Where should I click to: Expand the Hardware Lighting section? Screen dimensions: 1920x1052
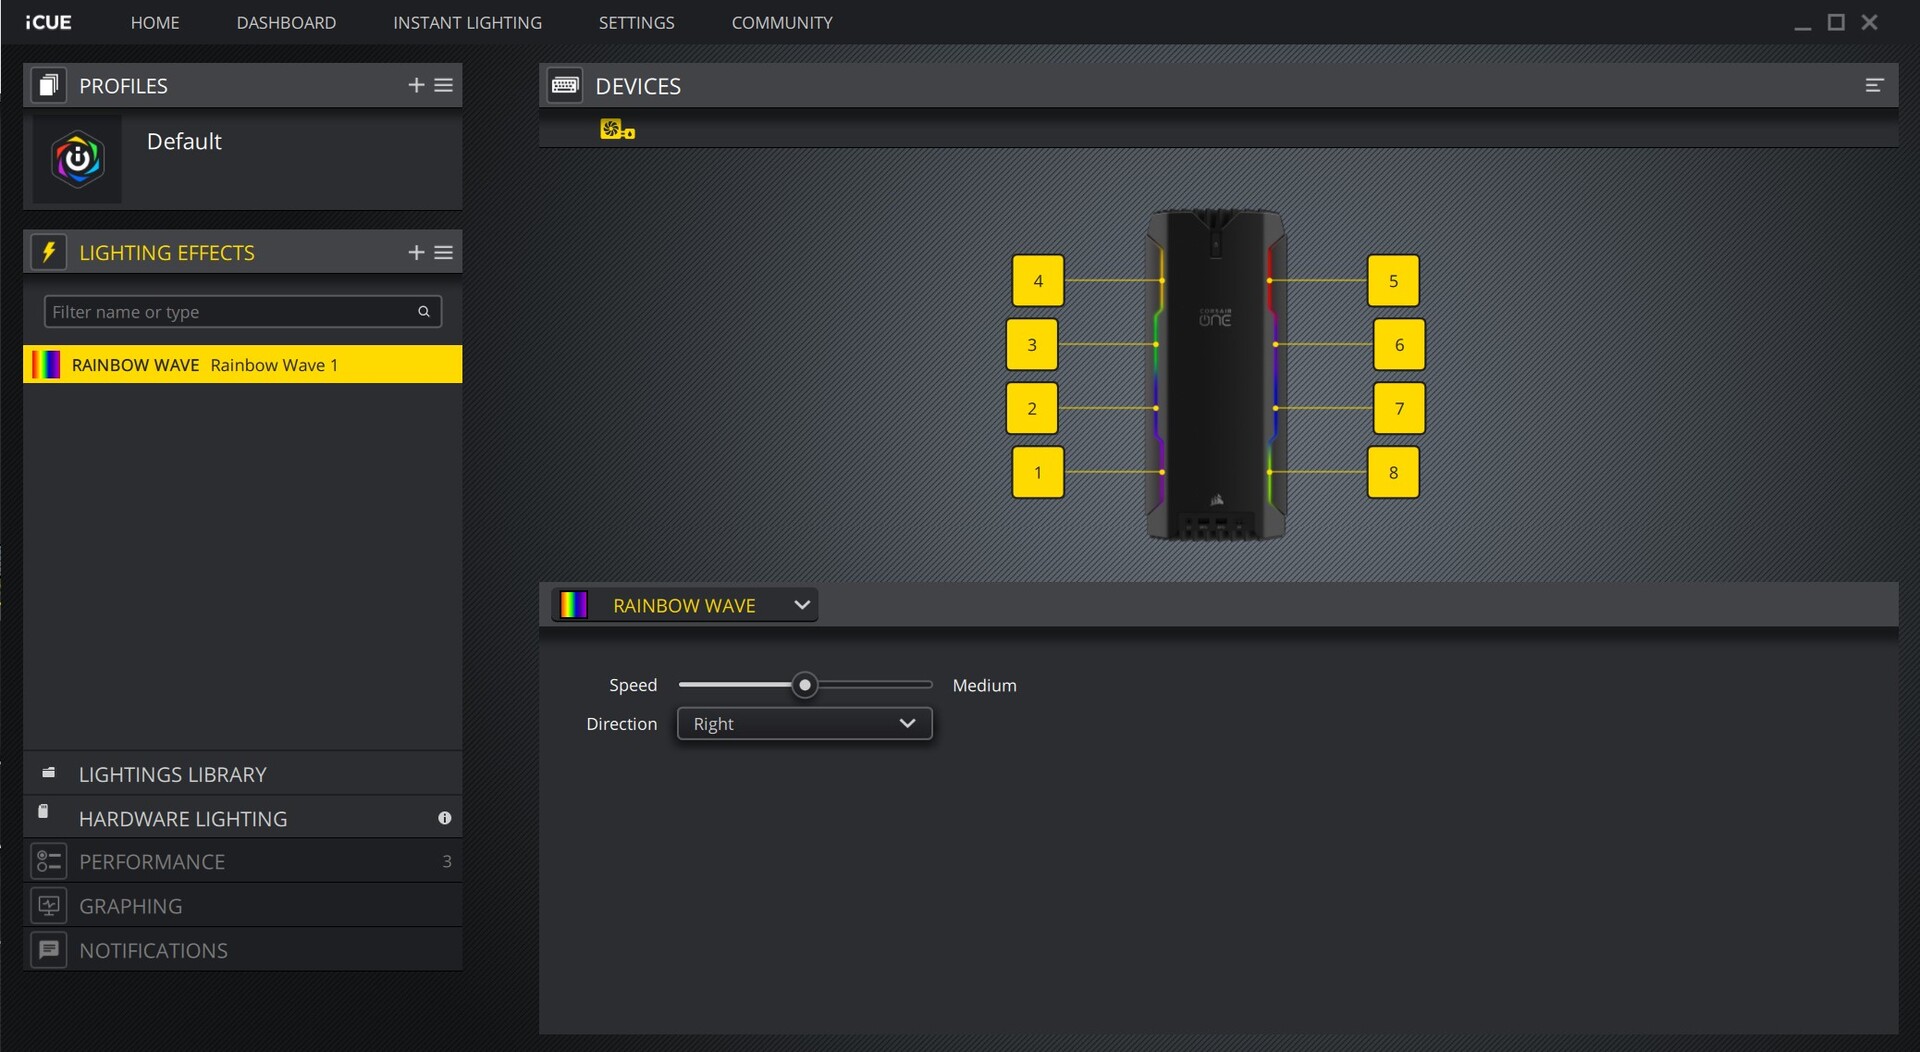243,818
